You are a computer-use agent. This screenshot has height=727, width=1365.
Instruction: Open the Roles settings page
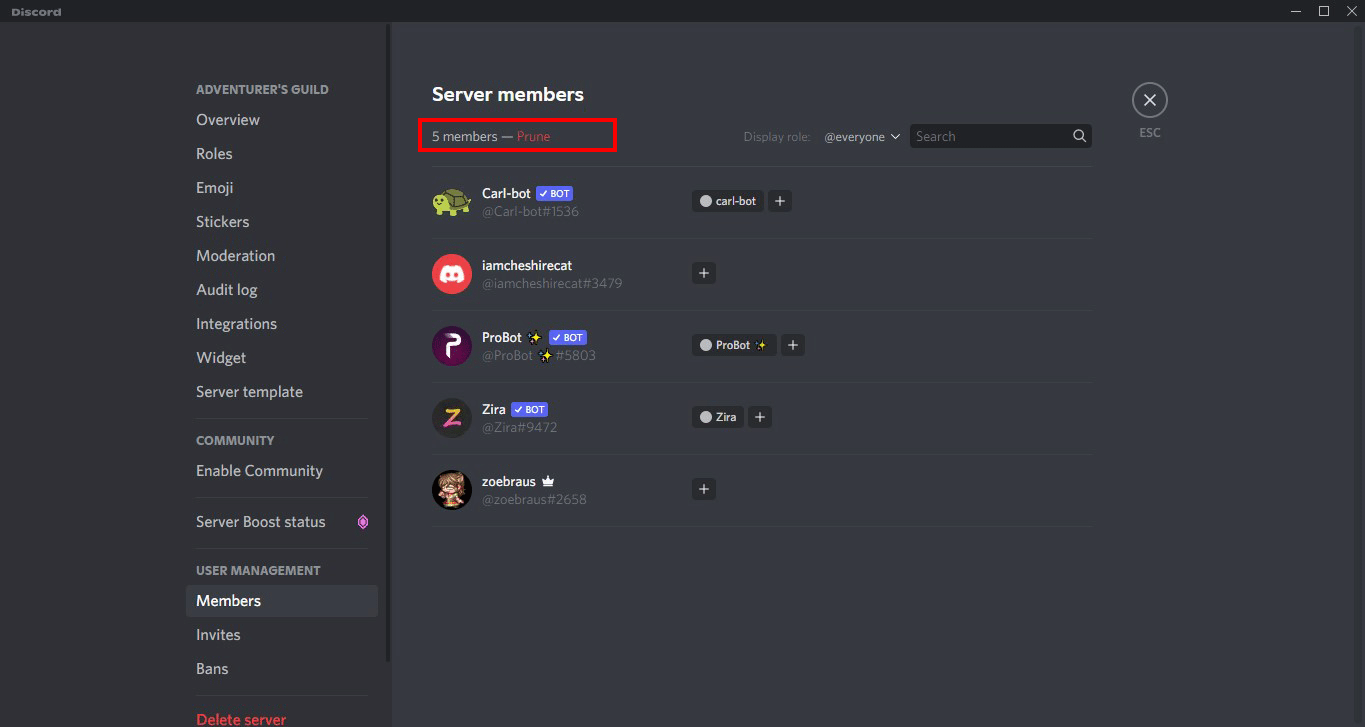(214, 154)
